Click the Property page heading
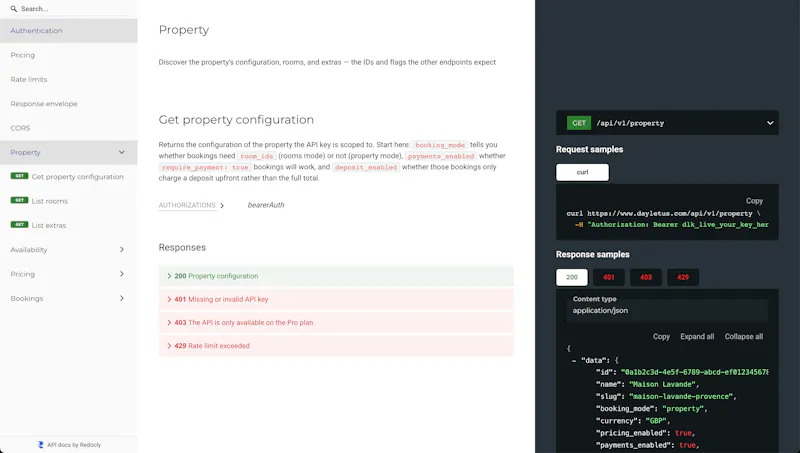The width and height of the screenshot is (800, 453). [184, 30]
